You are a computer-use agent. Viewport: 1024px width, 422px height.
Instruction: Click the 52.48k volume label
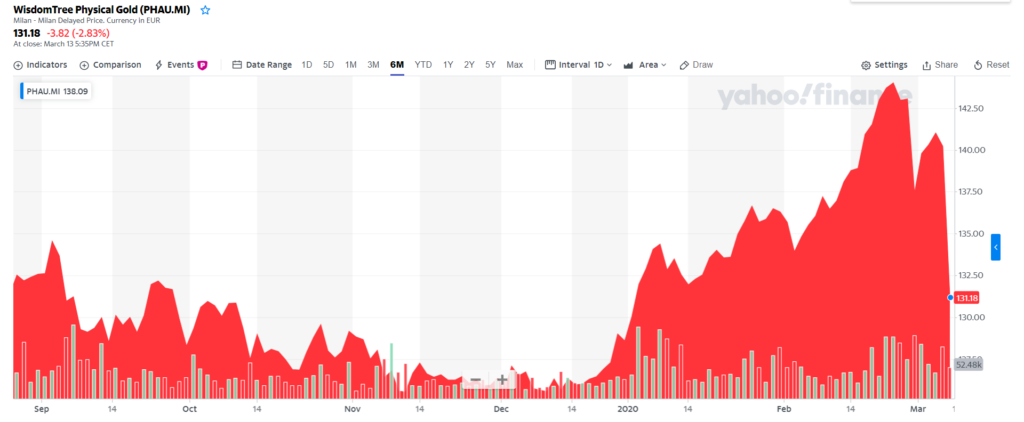coord(968,365)
